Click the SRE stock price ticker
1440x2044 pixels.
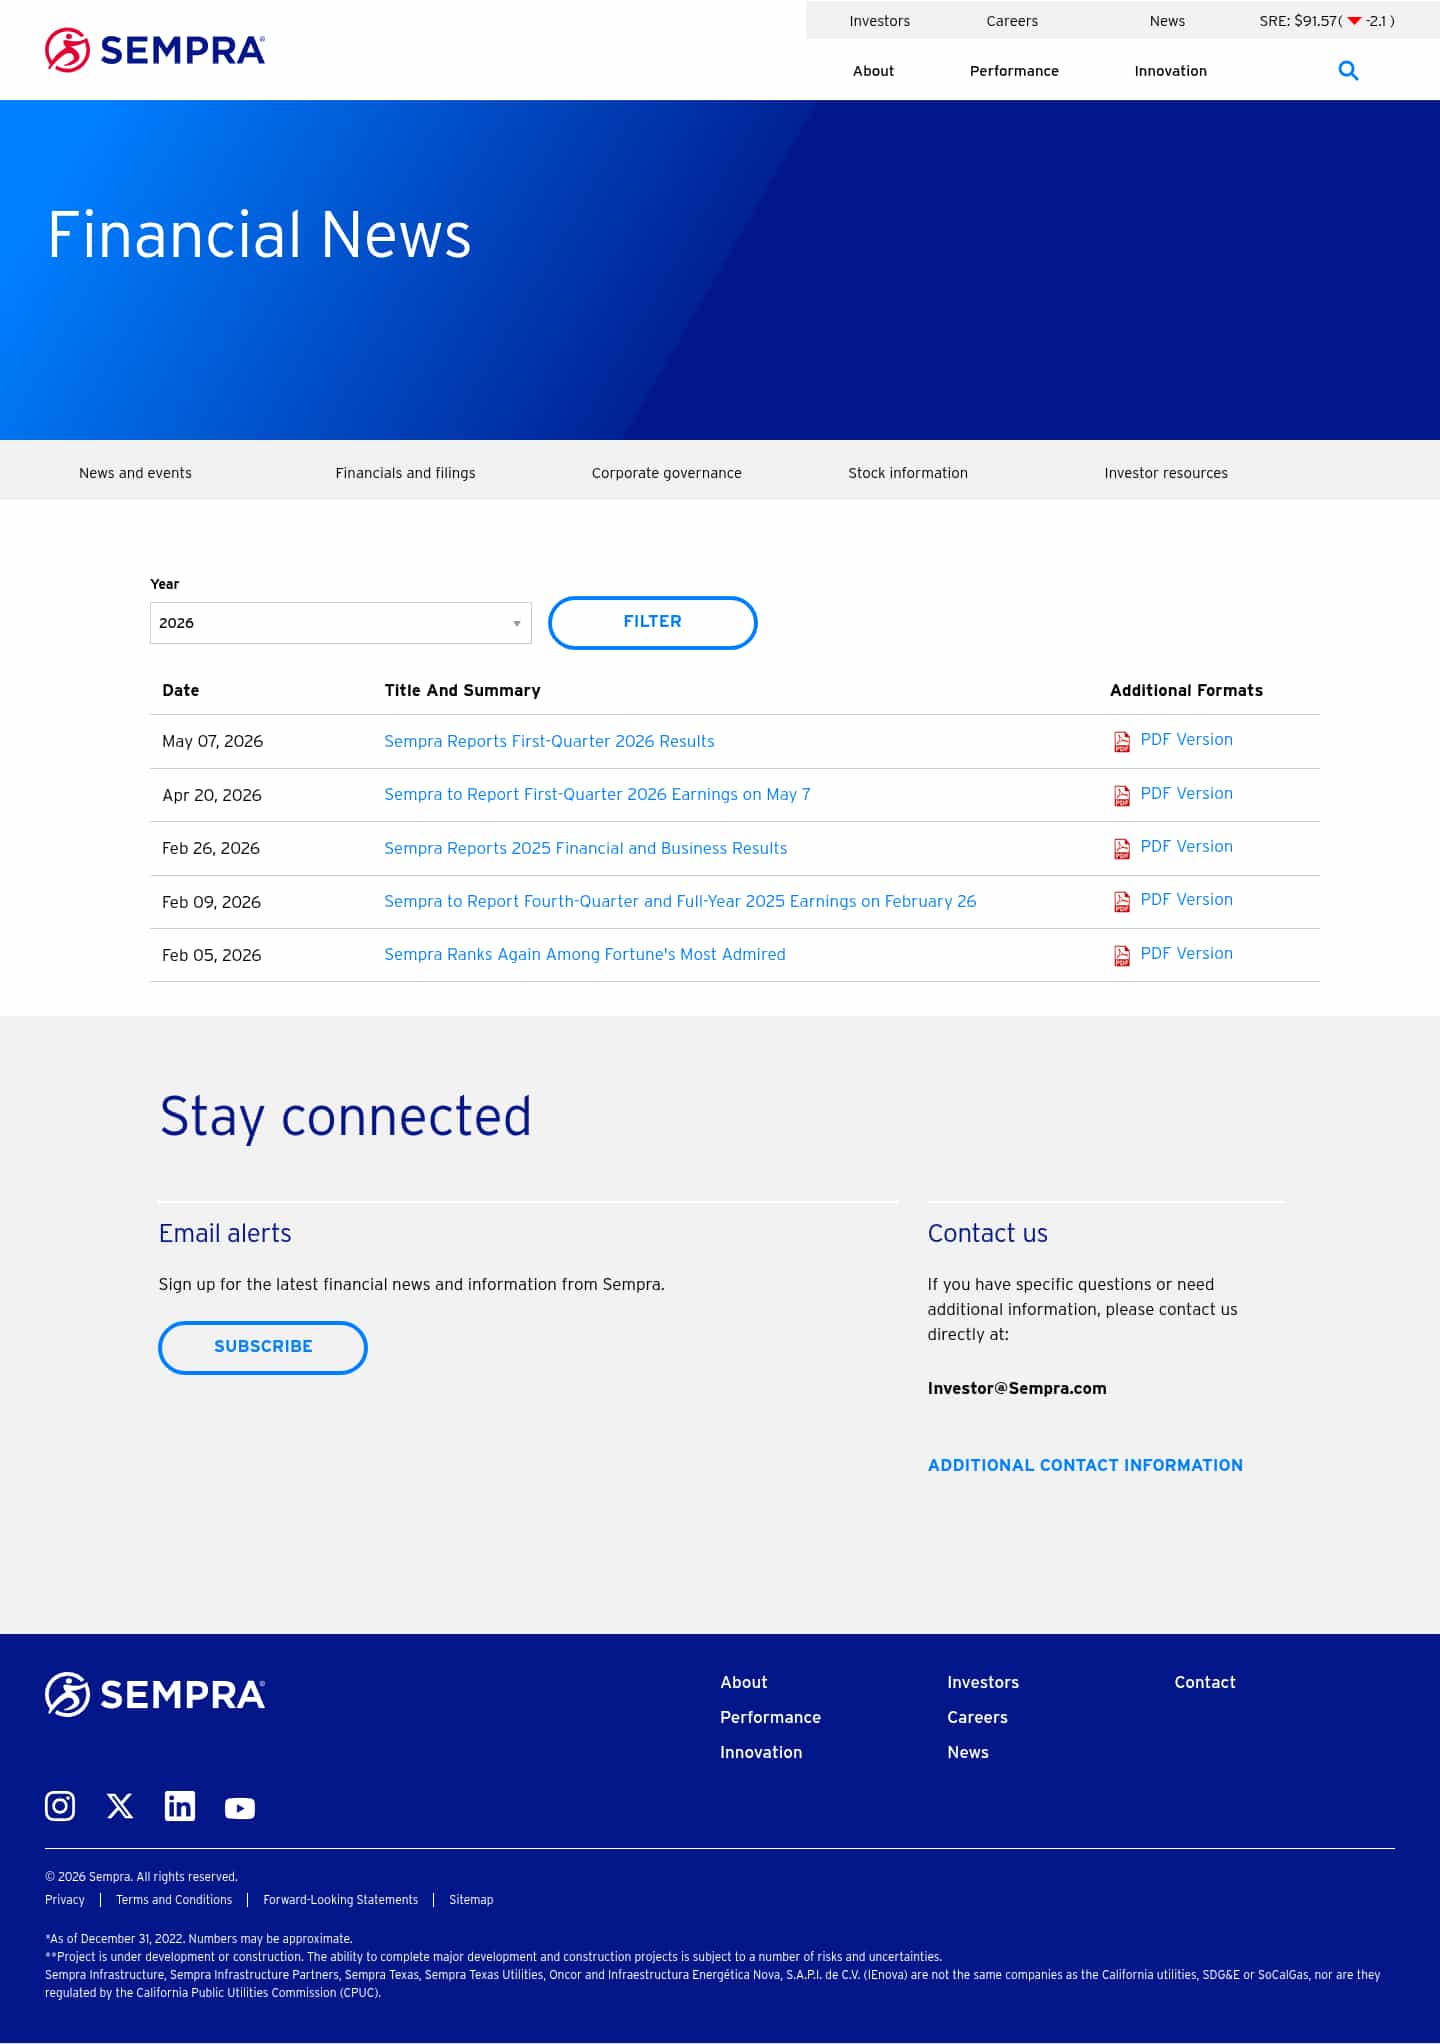click(x=1327, y=21)
